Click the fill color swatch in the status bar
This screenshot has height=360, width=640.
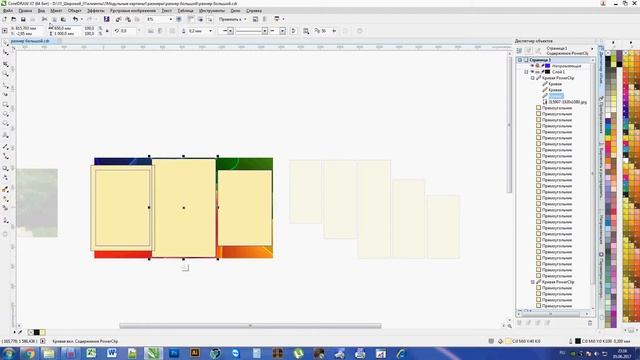point(509,341)
